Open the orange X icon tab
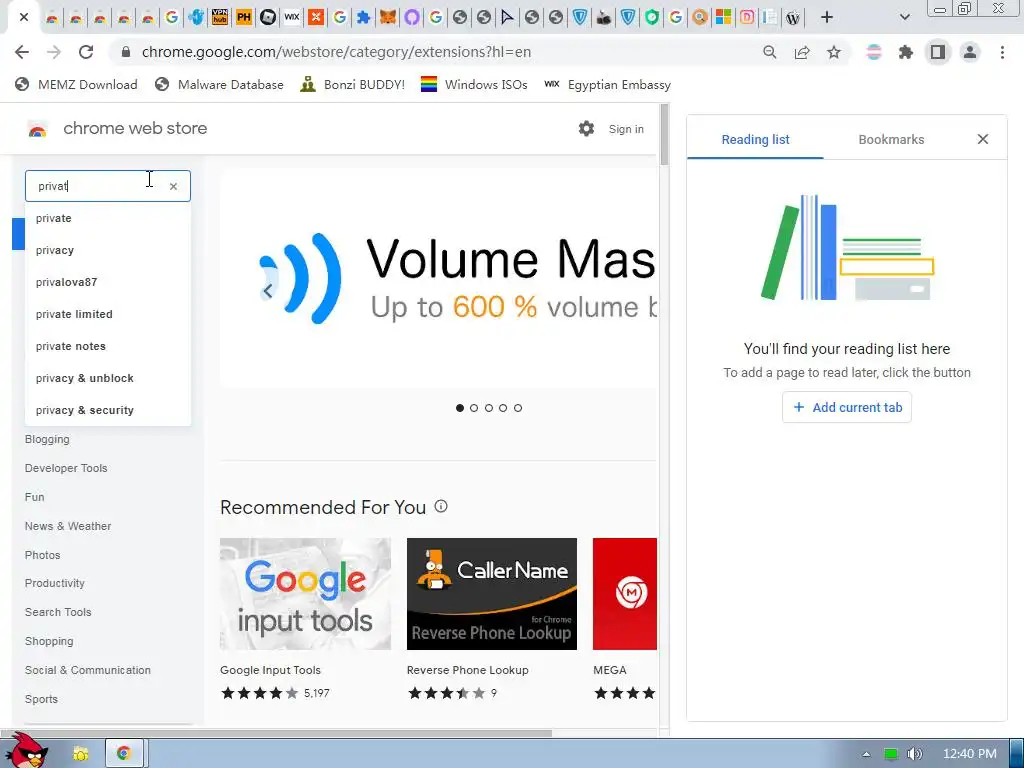The image size is (1024, 768). tap(316, 17)
